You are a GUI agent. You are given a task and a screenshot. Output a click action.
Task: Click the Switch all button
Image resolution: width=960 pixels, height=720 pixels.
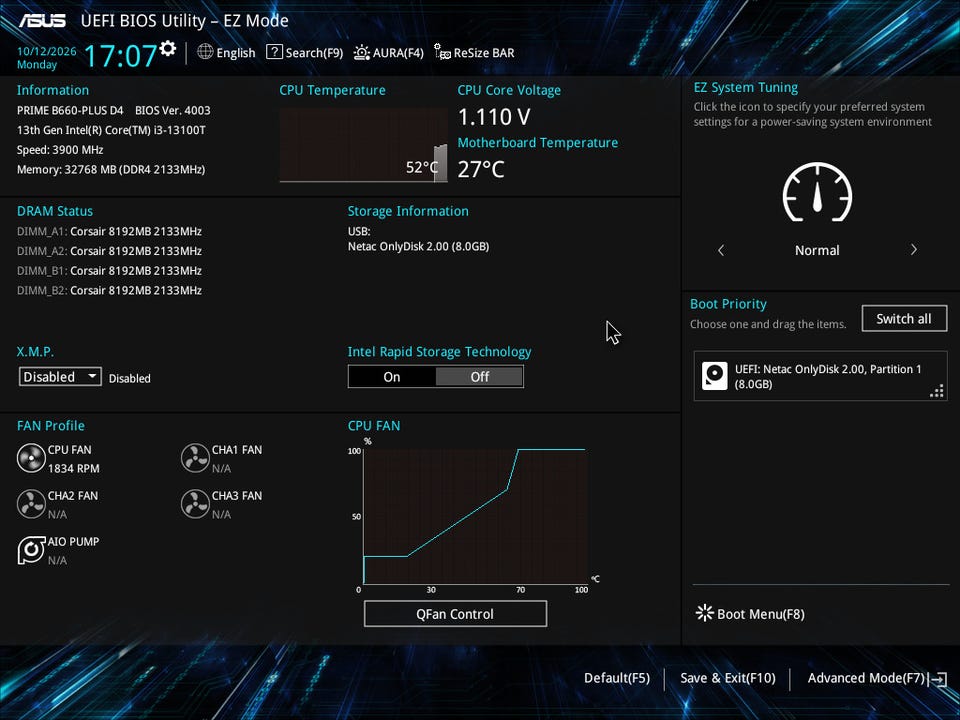904,318
